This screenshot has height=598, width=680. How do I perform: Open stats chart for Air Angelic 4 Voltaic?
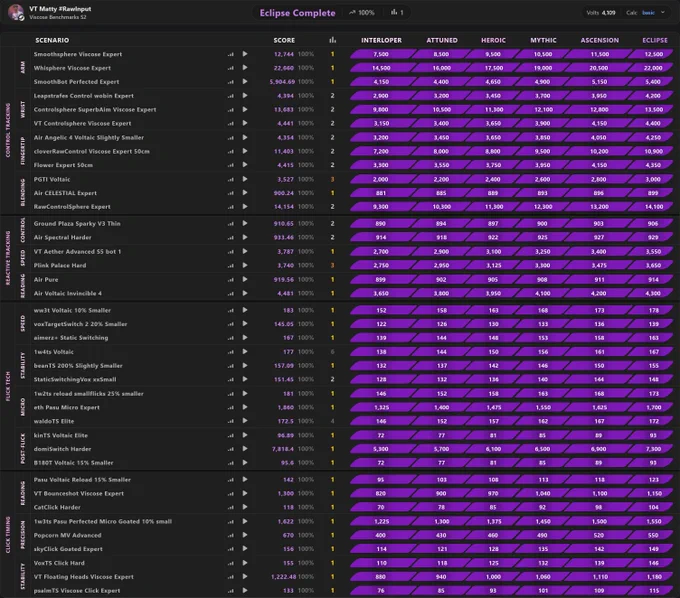[x=230, y=138]
